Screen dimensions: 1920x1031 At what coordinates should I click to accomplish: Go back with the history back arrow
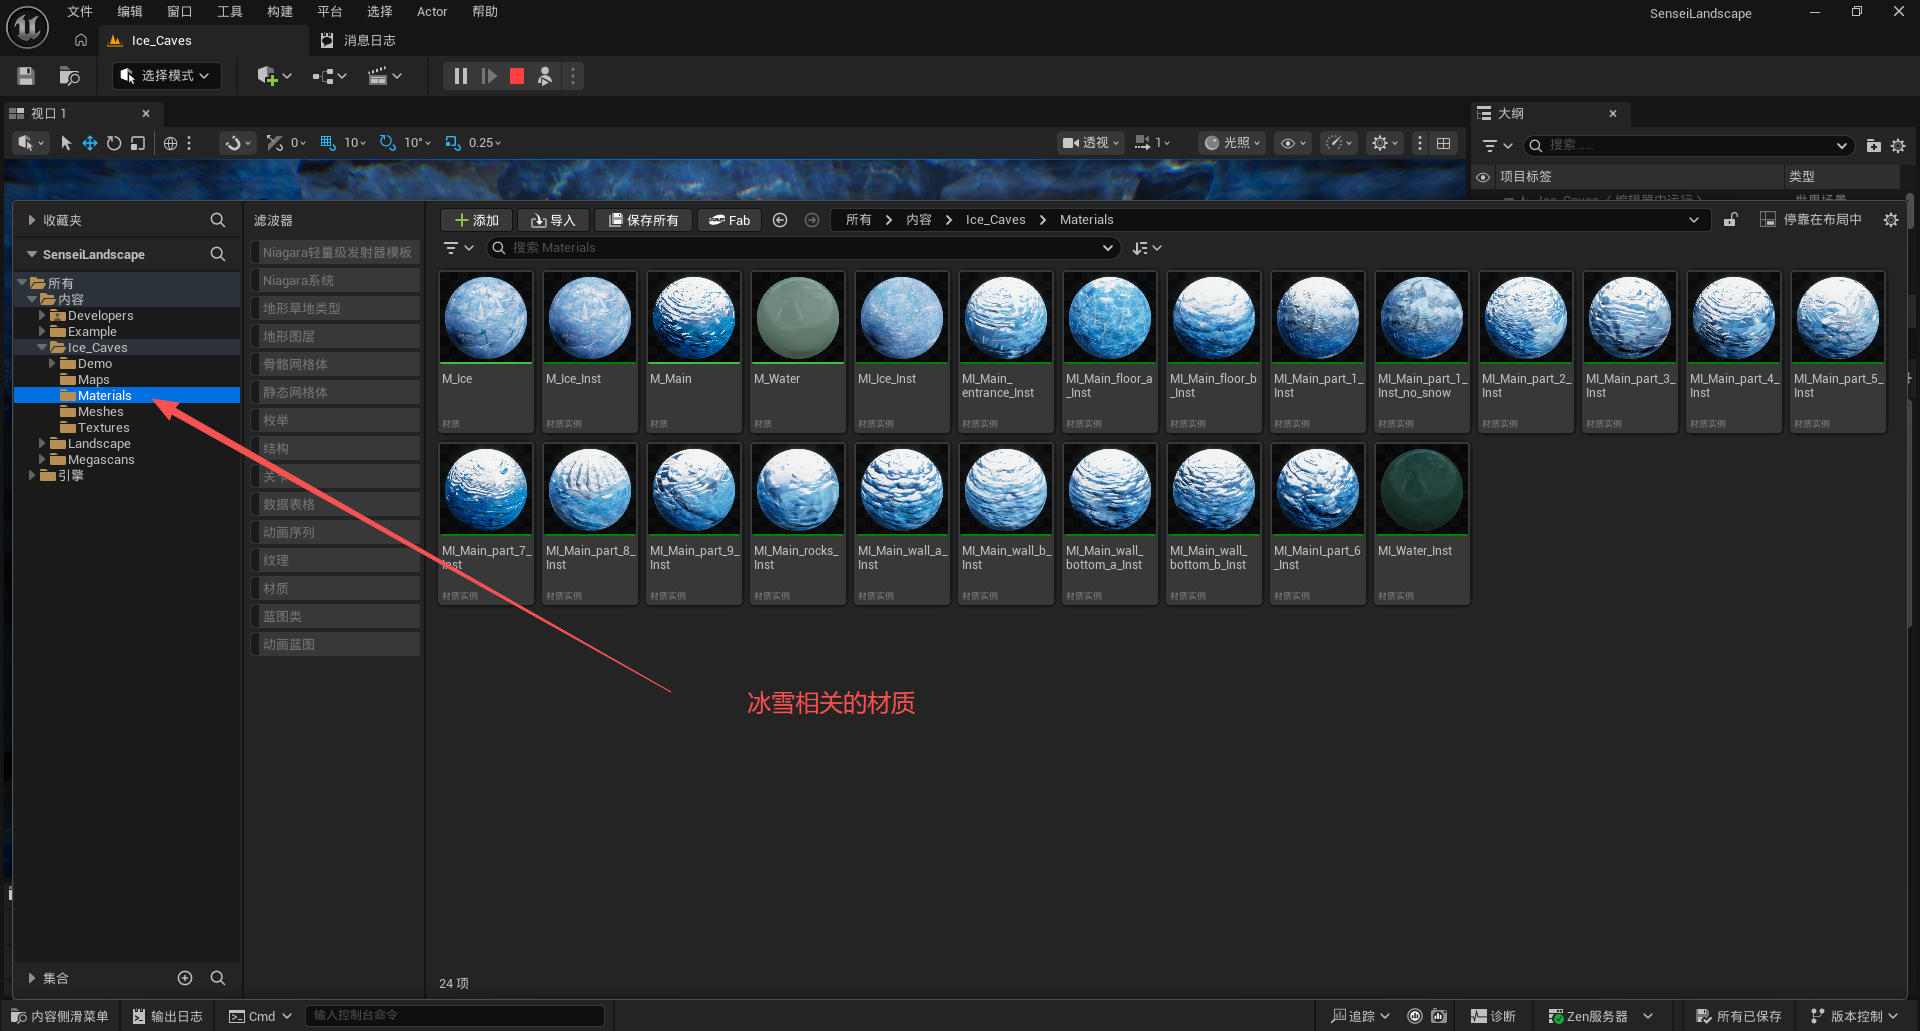[x=780, y=220]
